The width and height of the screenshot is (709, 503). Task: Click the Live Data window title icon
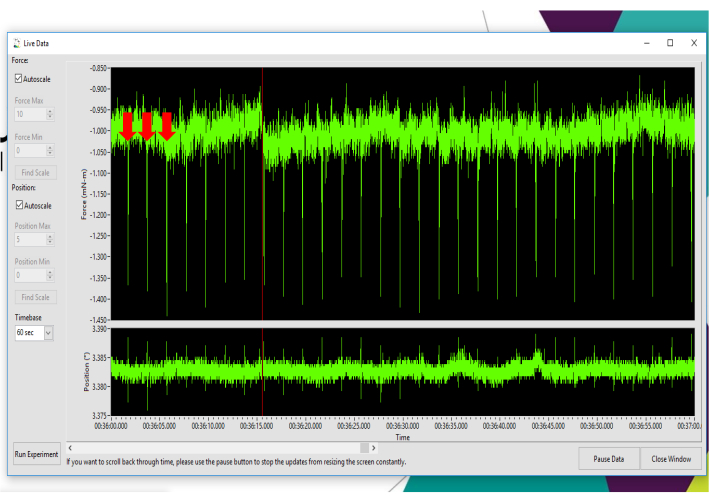pyautogui.click(x=15, y=43)
